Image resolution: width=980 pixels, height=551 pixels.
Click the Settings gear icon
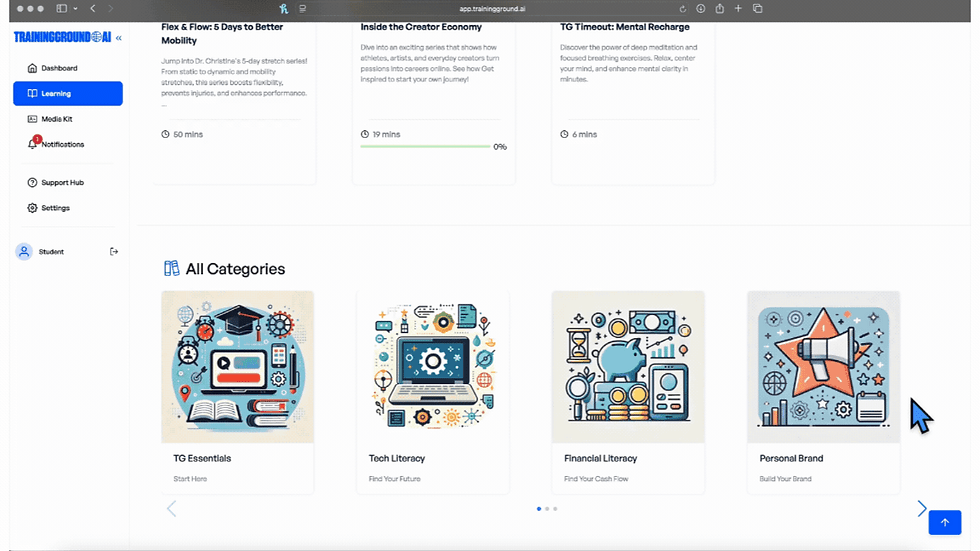pyautogui.click(x=32, y=208)
